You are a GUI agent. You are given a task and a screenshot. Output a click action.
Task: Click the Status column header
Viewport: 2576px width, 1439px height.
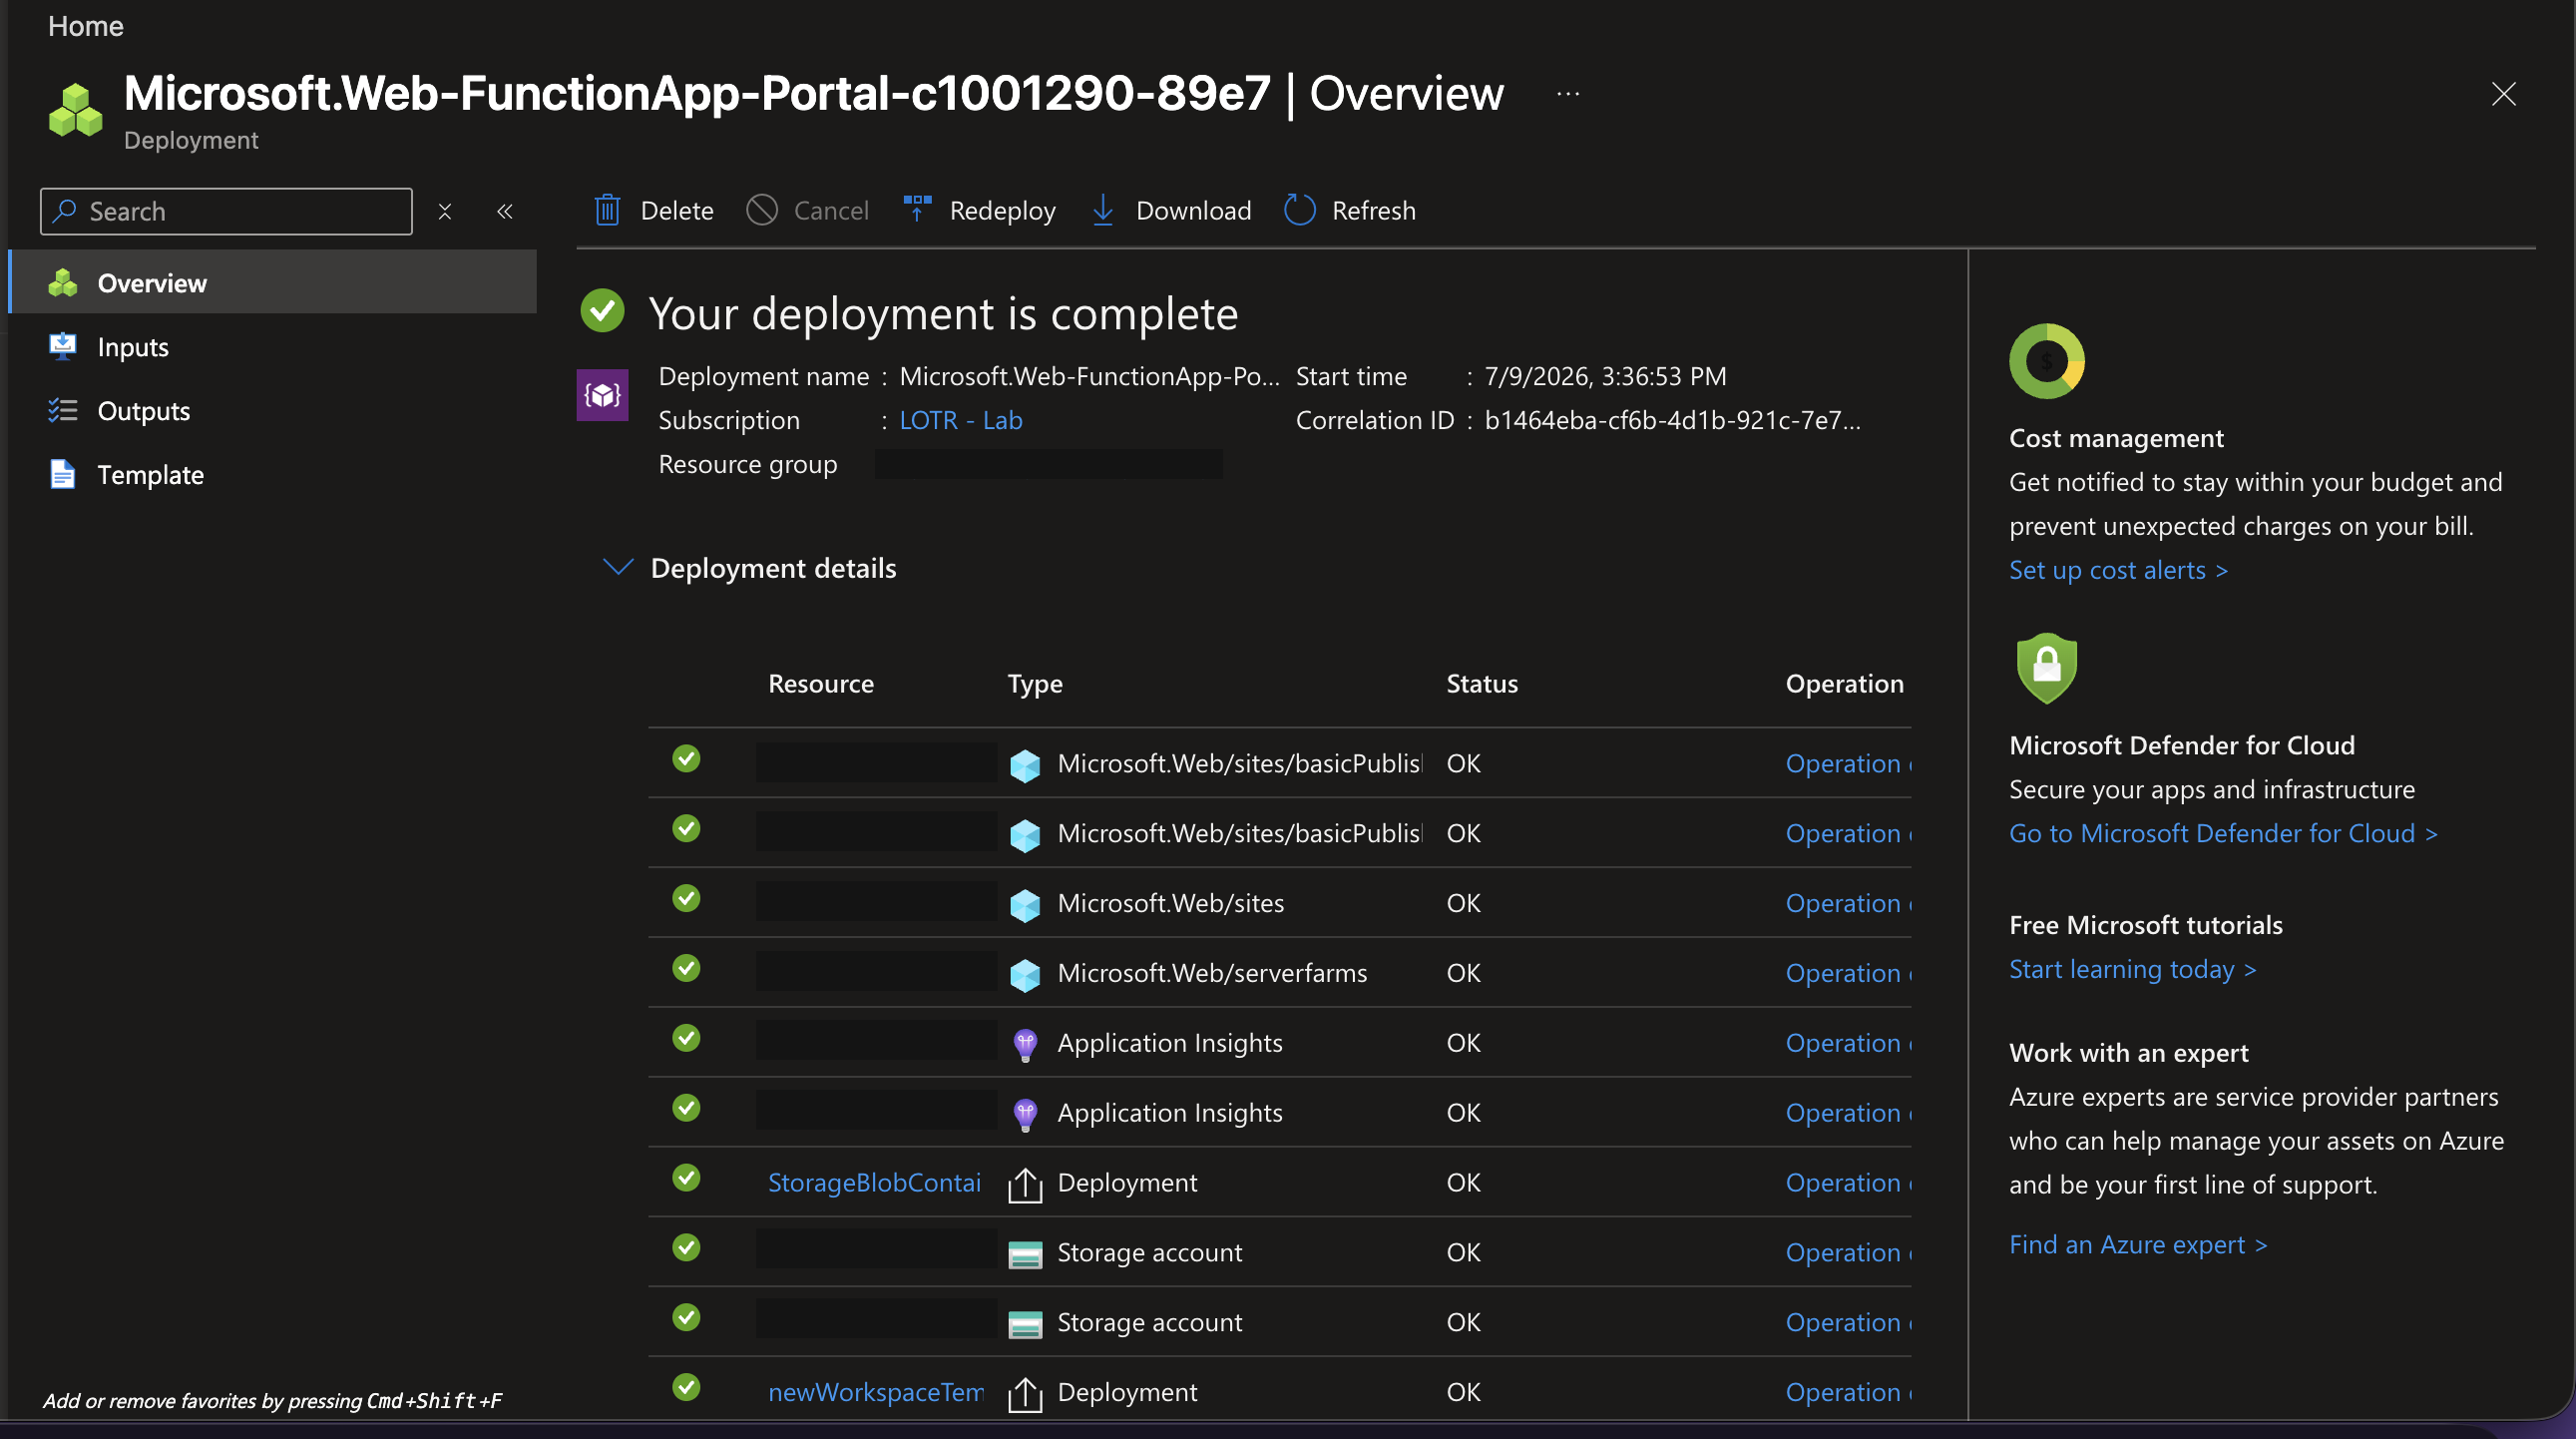point(1482,684)
